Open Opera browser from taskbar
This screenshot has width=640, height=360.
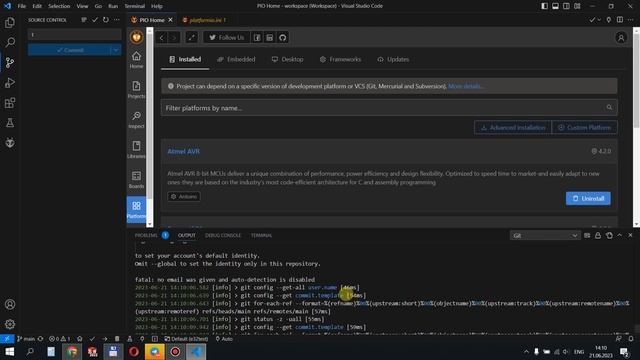pyautogui.click(x=134, y=352)
